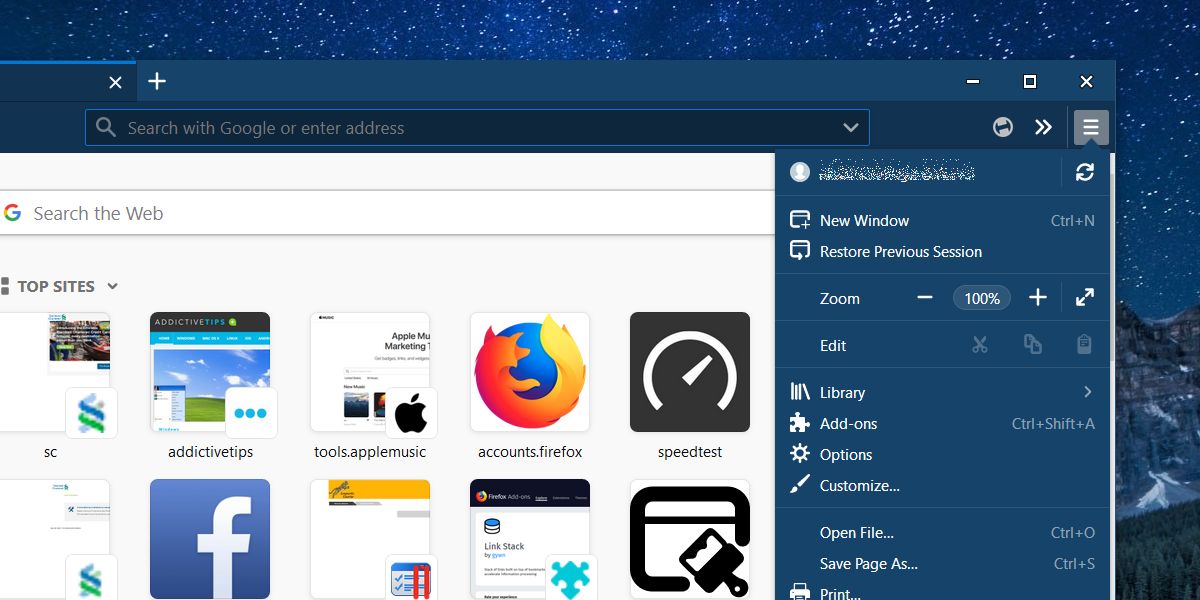Click the Cut scissors icon
The height and width of the screenshot is (600, 1200).
(x=979, y=345)
